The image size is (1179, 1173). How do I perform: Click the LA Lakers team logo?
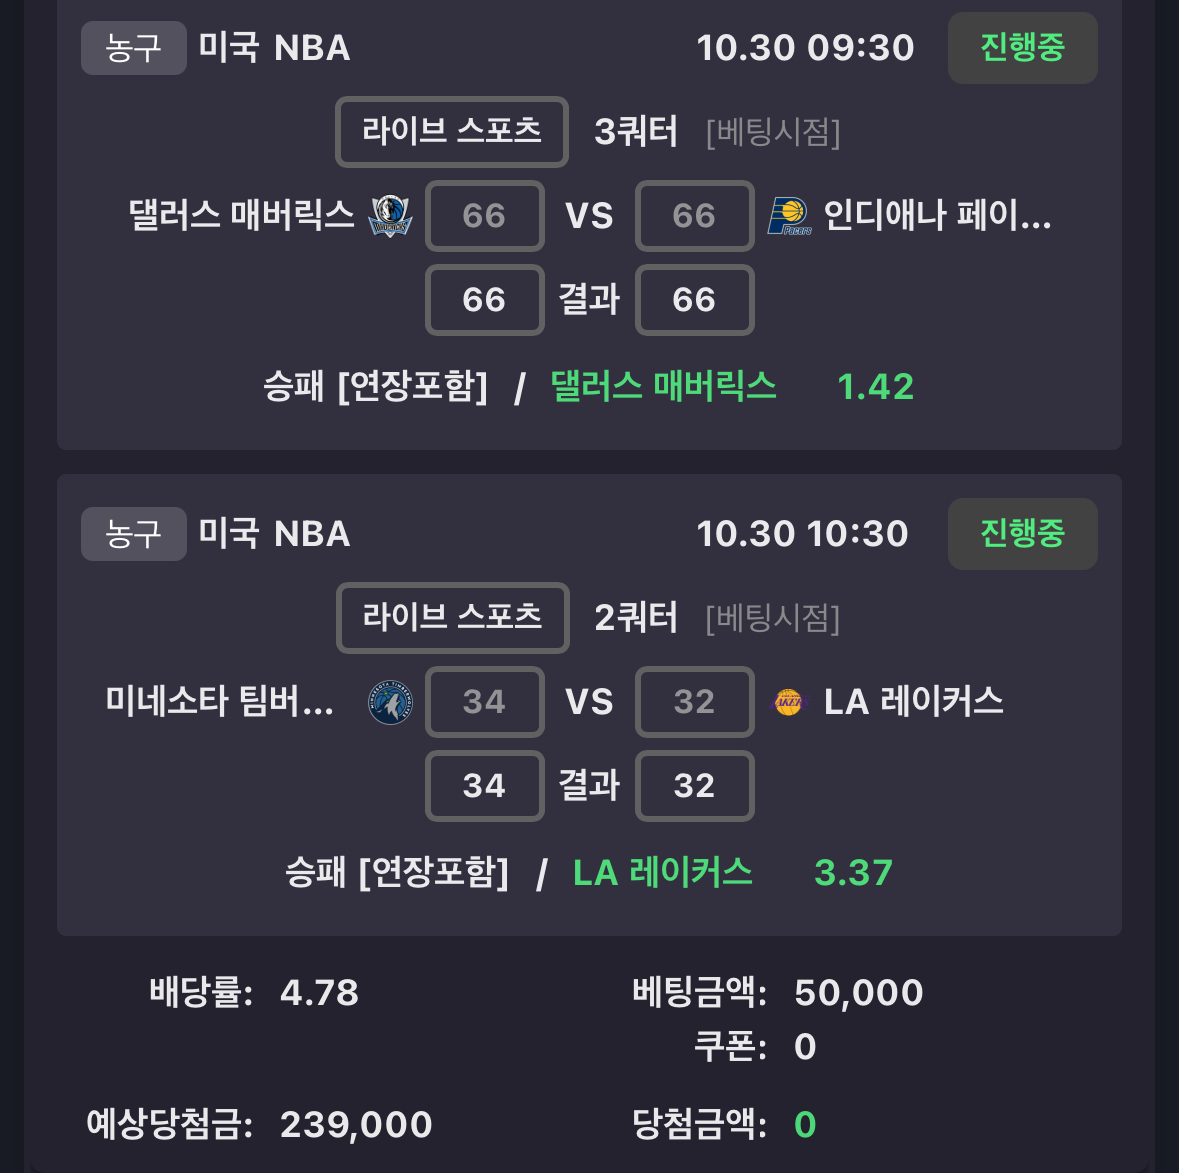tap(788, 702)
